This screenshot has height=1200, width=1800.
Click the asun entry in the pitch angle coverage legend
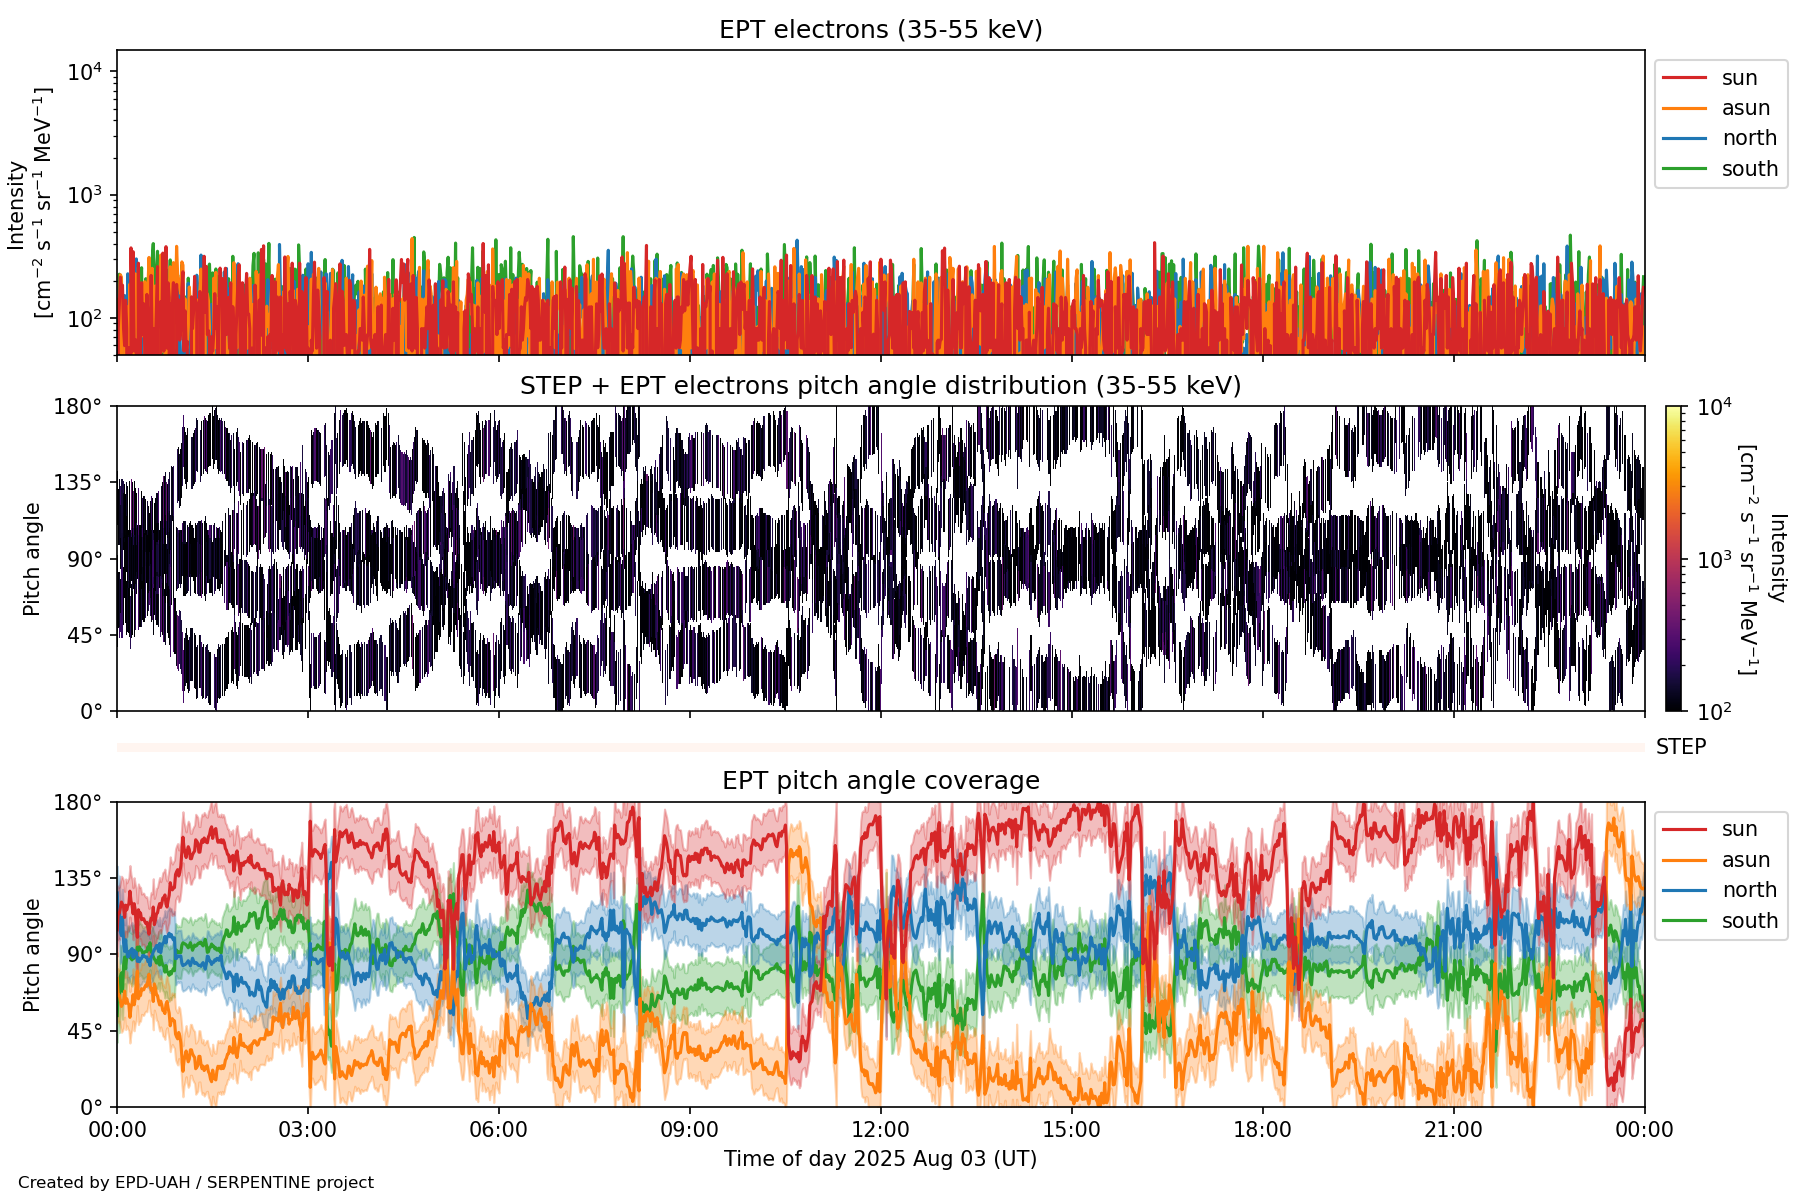coord(1745,860)
